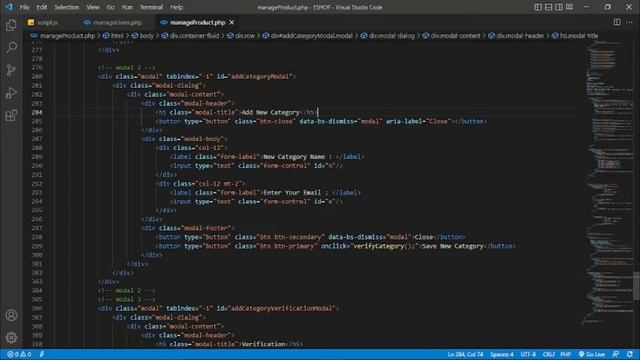Screen dimensions: 640x360
Task: Expand div.modal-content breadcrumb
Action: pyautogui.click(x=456, y=36)
